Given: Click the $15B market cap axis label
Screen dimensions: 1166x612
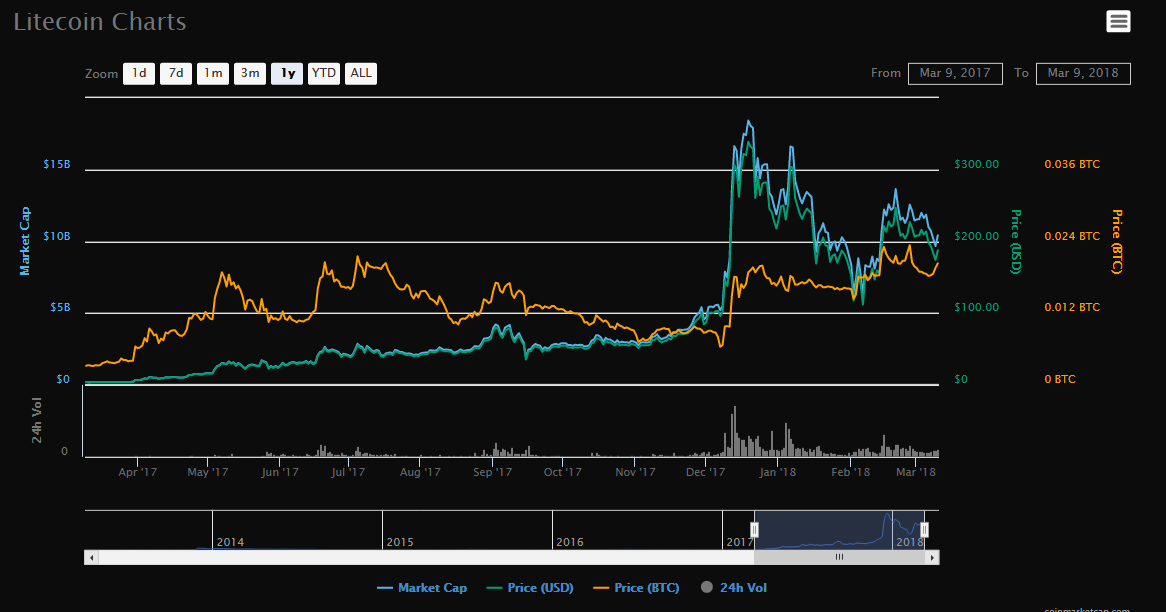Looking at the screenshot, I should 57,164.
